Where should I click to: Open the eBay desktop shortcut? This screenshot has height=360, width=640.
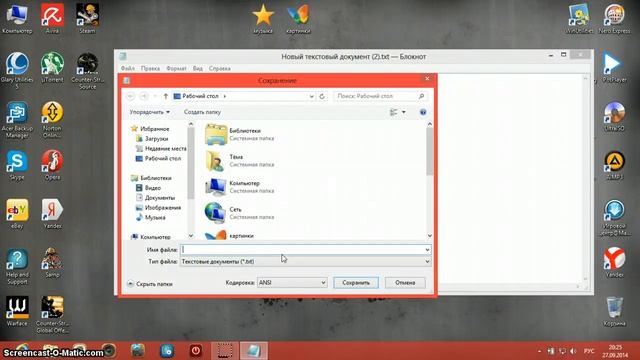(17, 213)
